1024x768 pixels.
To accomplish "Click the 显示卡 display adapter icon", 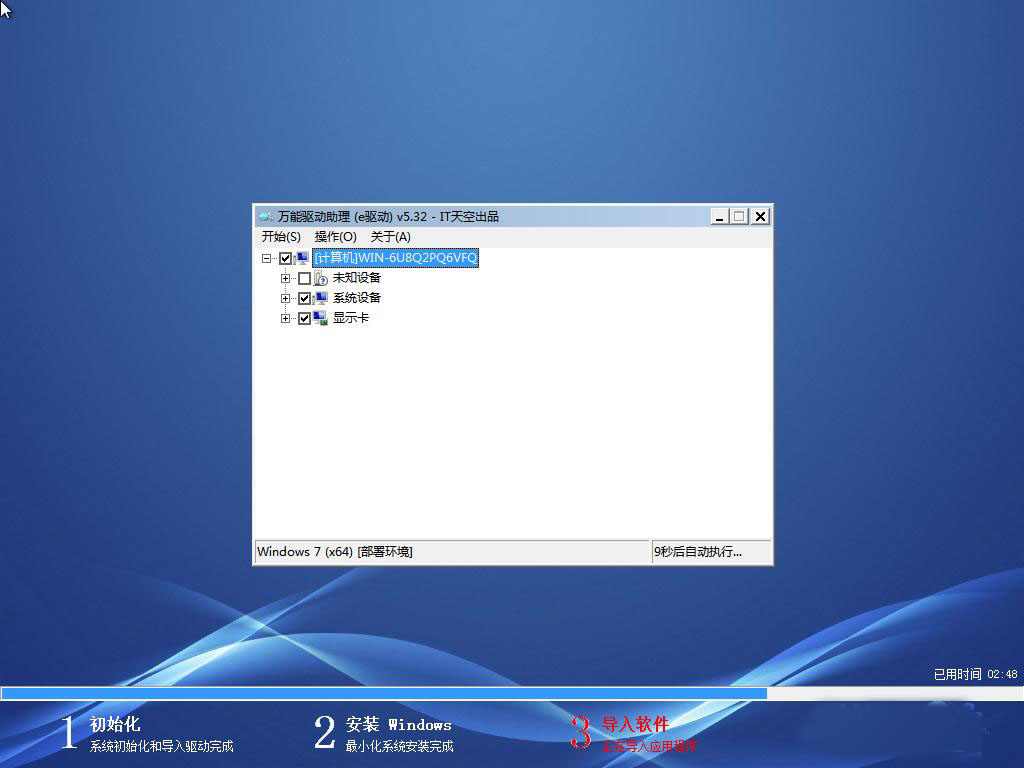I will click(x=321, y=318).
